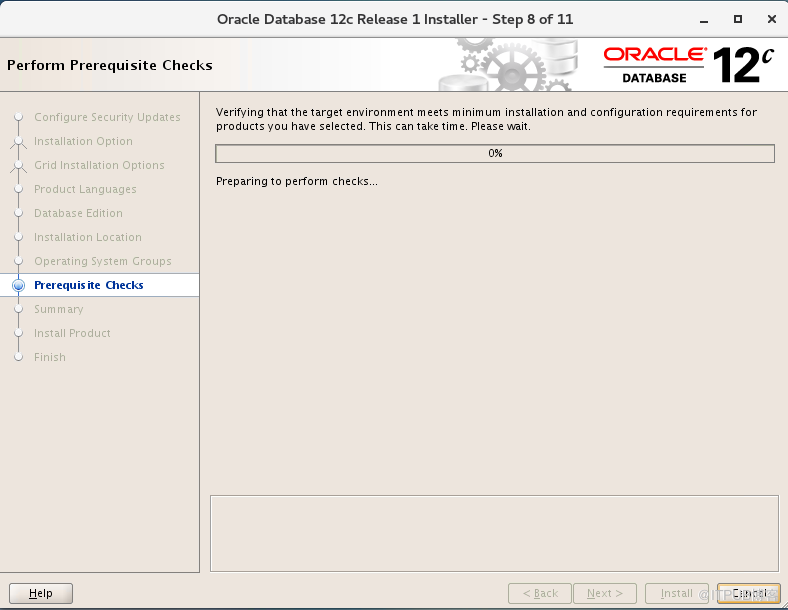The height and width of the screenshot is (610, 788).
Task: Open Database Edition step
Action: [78, 213]
